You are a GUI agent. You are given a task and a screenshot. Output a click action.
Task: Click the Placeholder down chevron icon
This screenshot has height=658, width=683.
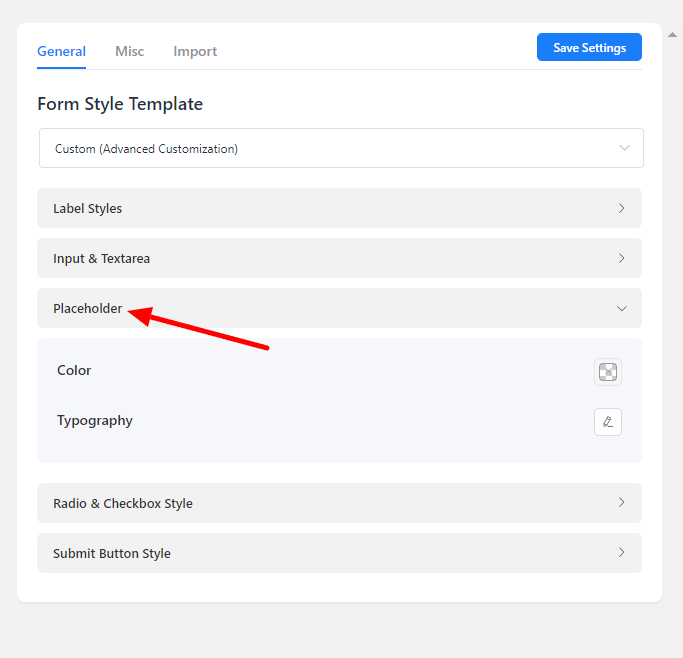(x=622, y=308)
